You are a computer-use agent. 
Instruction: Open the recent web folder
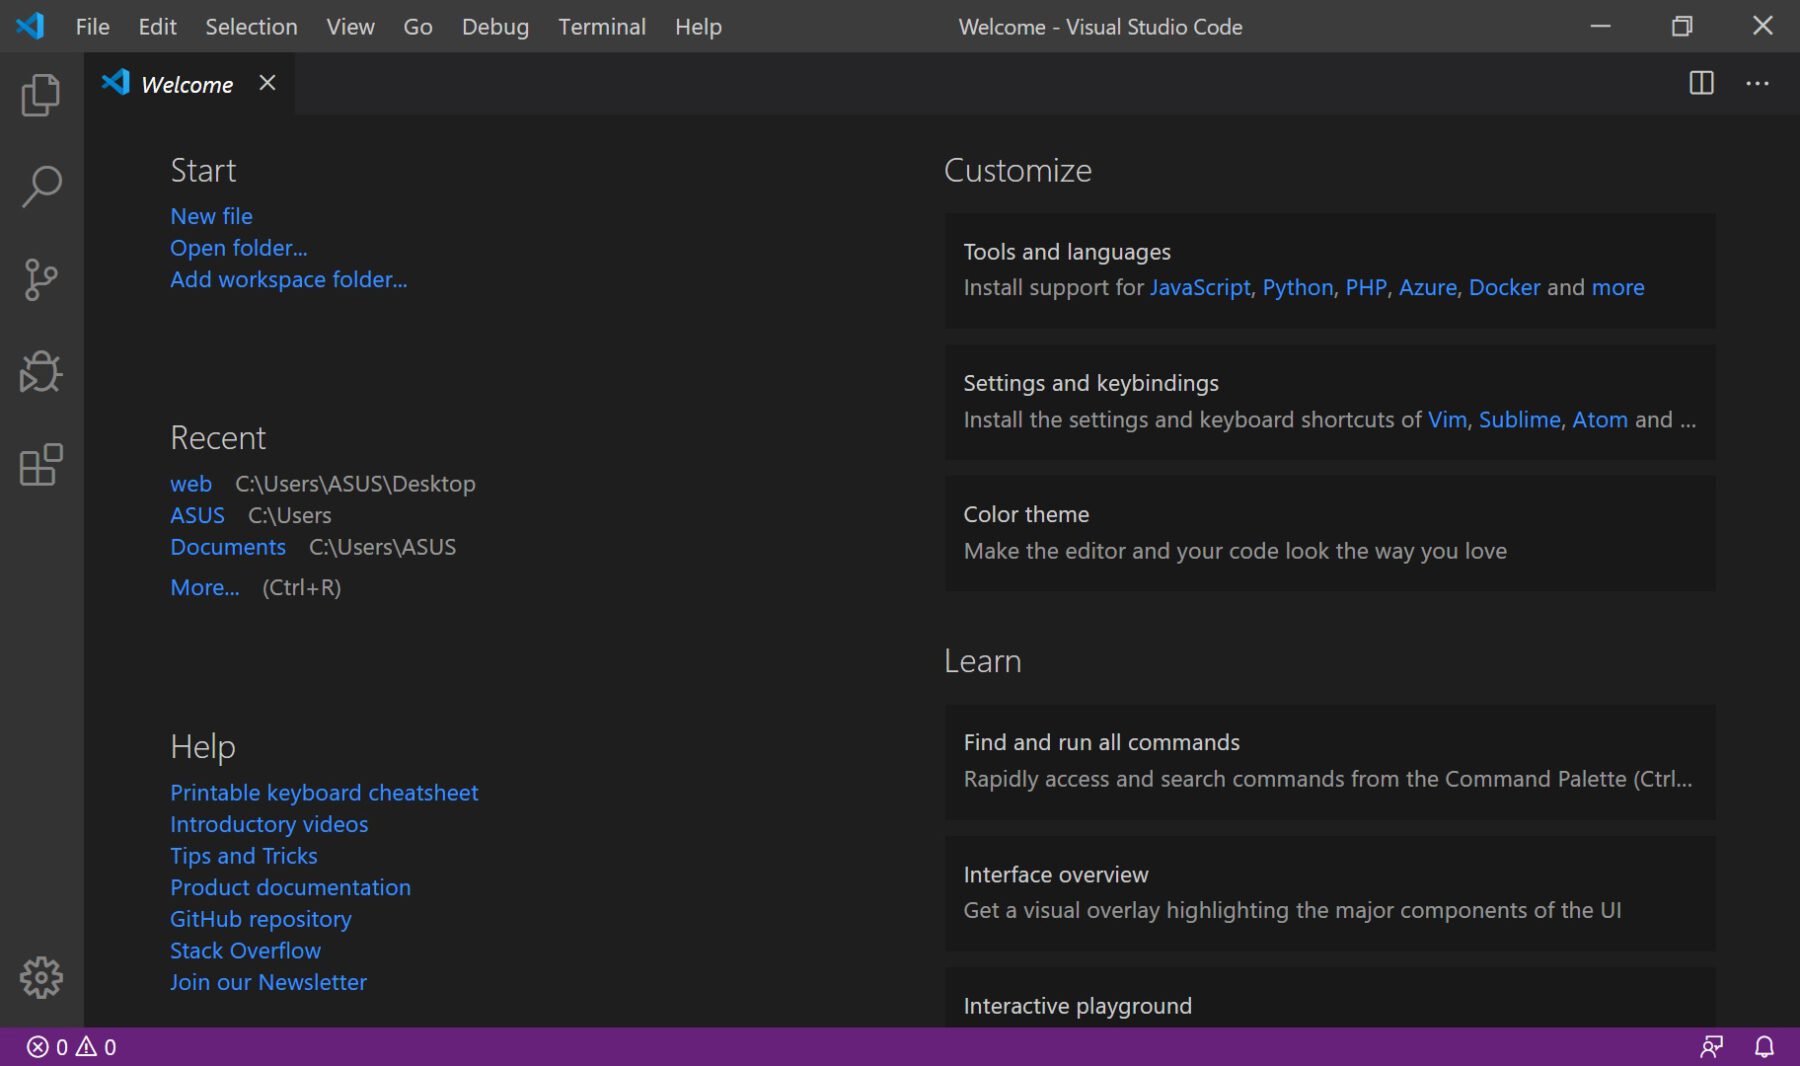pos(191,484)
